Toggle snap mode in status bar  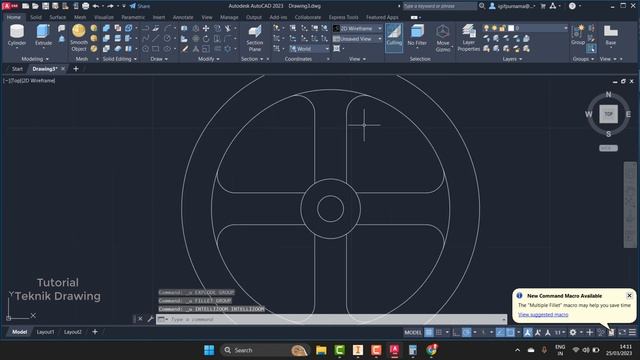coord(439,332)
